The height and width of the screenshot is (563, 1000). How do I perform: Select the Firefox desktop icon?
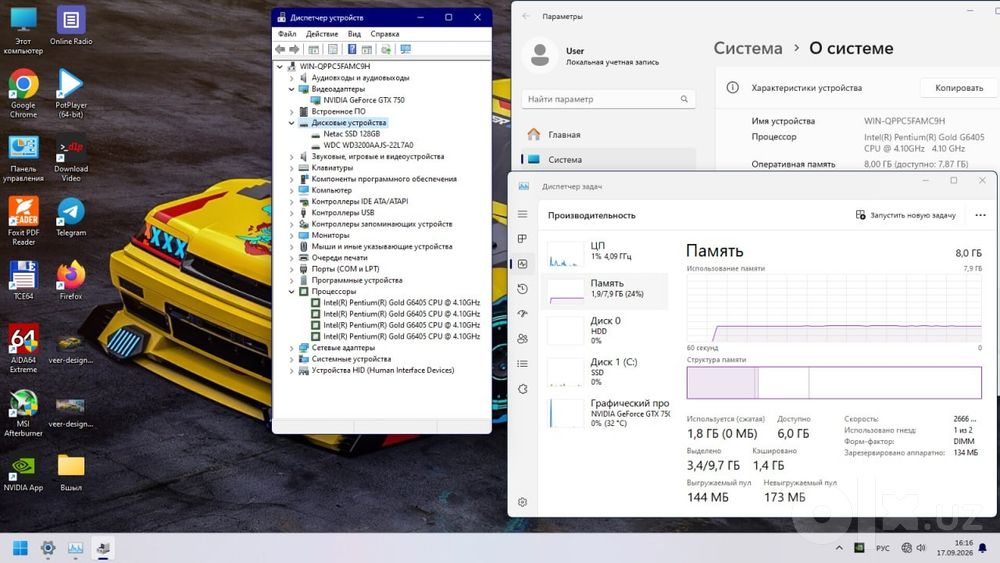point(71,280)
